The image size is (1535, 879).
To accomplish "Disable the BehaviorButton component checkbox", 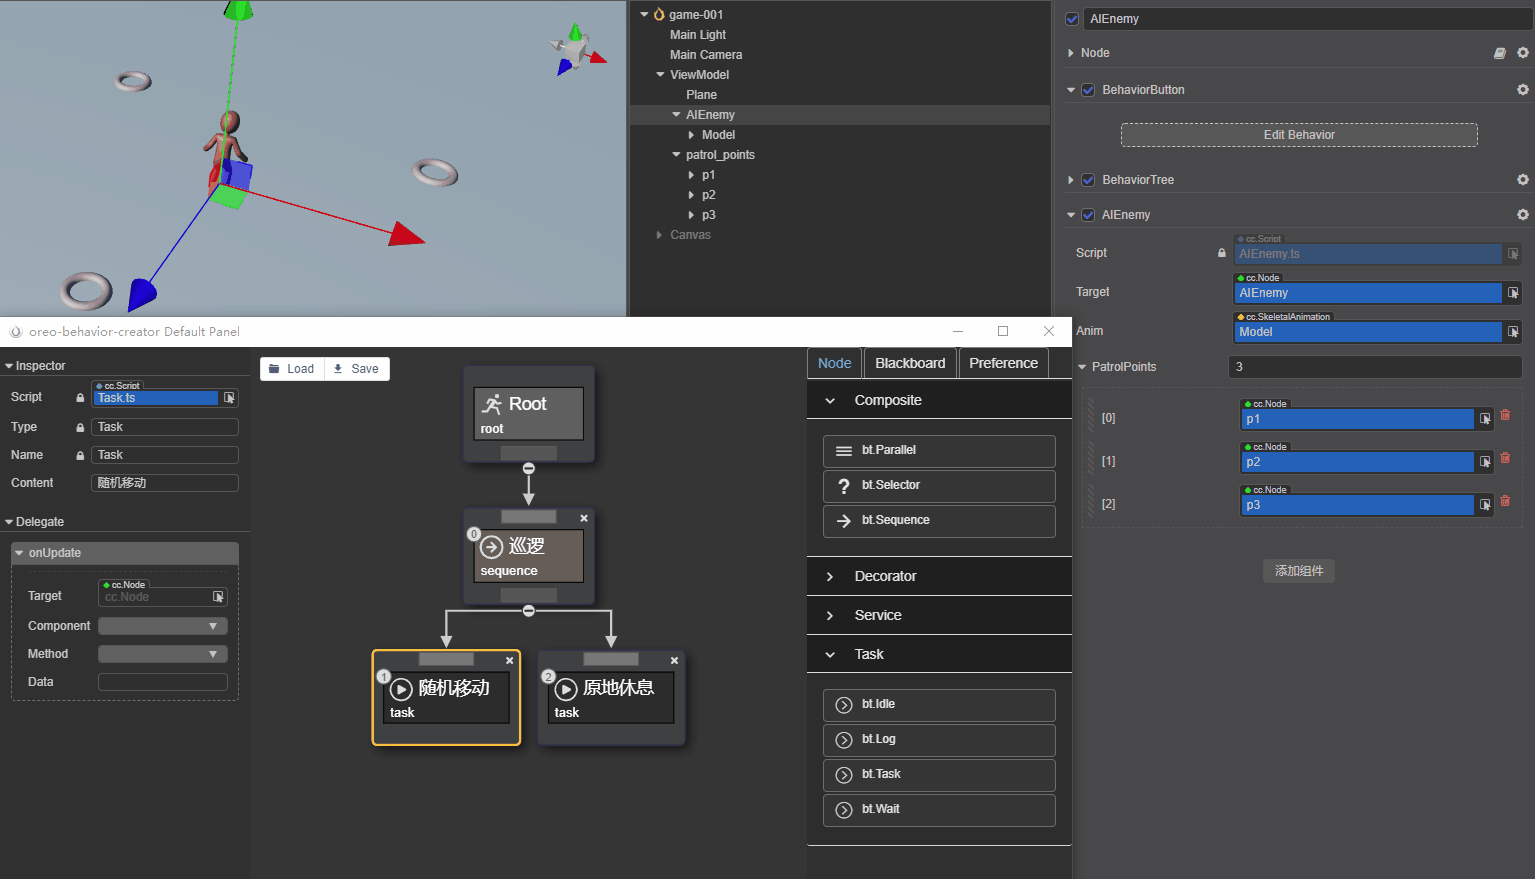I will point(1088,90).
